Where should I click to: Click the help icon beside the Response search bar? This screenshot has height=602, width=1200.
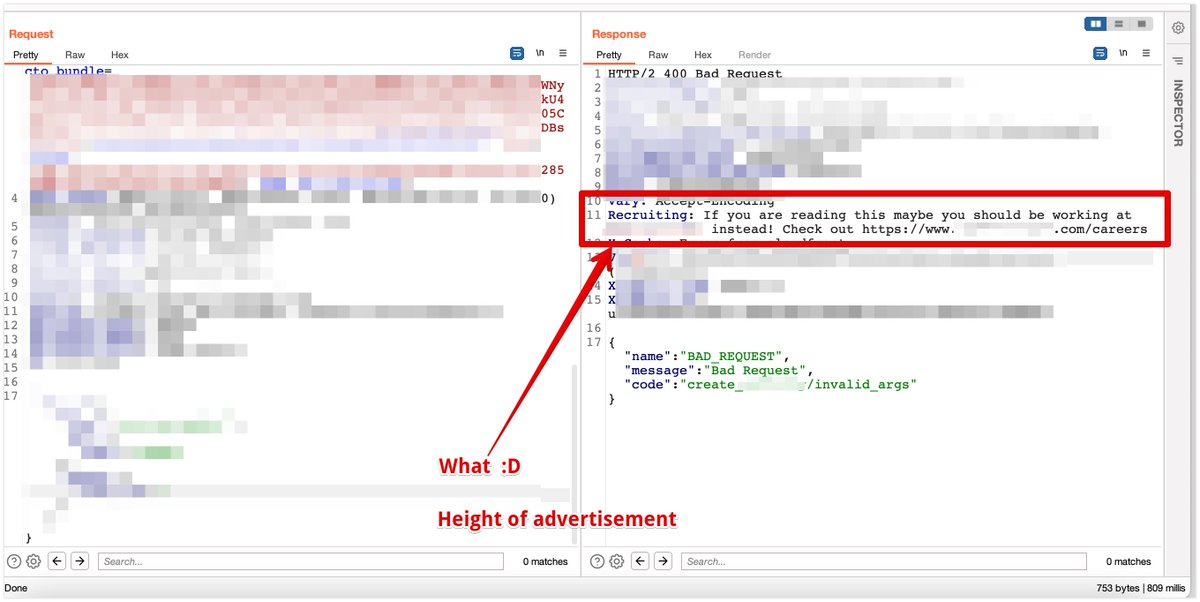click(x=597, y=561)
